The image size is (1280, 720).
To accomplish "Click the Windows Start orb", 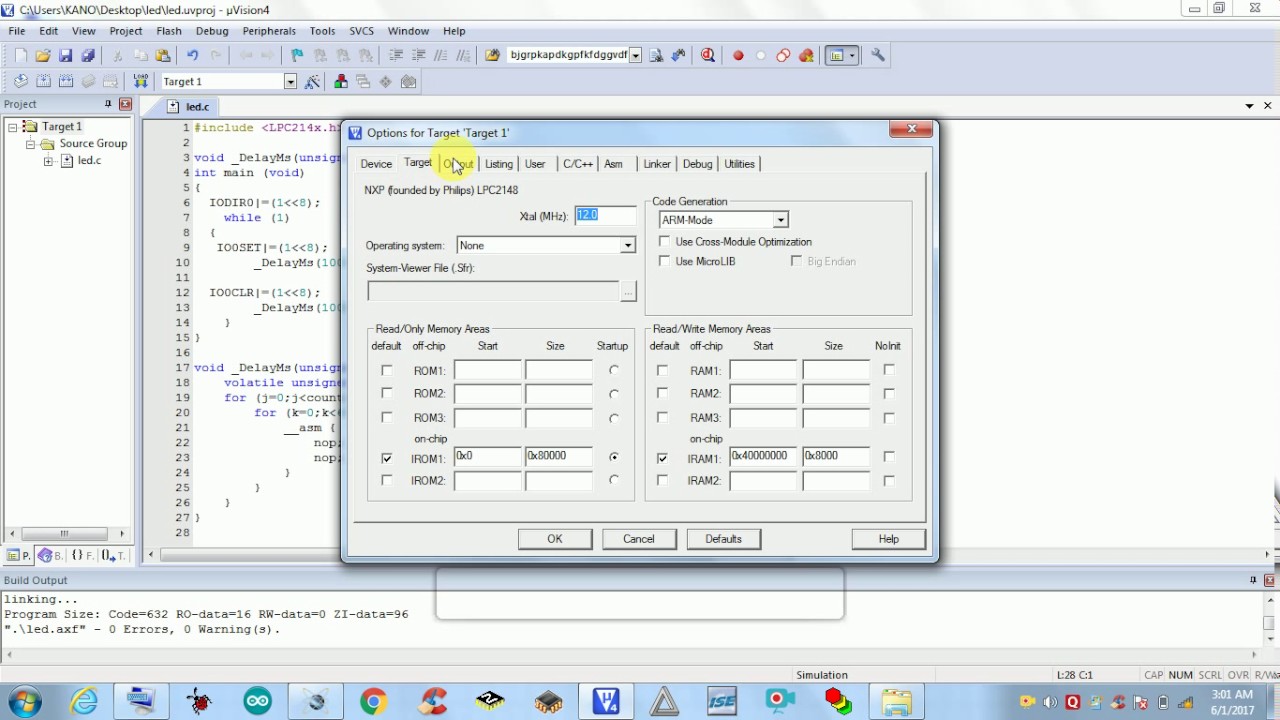I will pyautogui.click(x=24, y=702).
